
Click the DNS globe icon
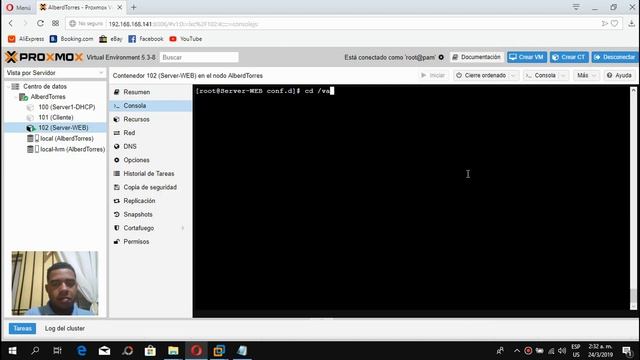coord(116,146)
